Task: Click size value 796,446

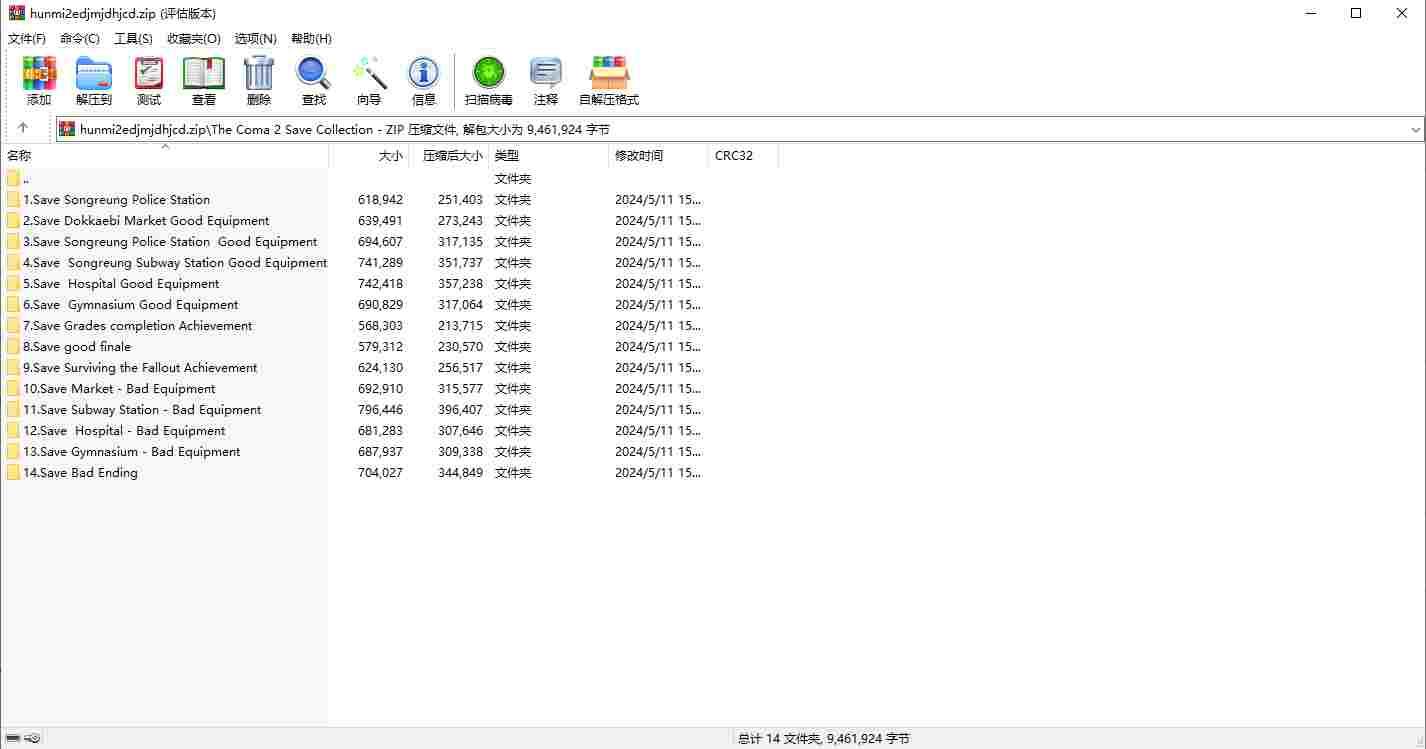Action: (380, 410)
